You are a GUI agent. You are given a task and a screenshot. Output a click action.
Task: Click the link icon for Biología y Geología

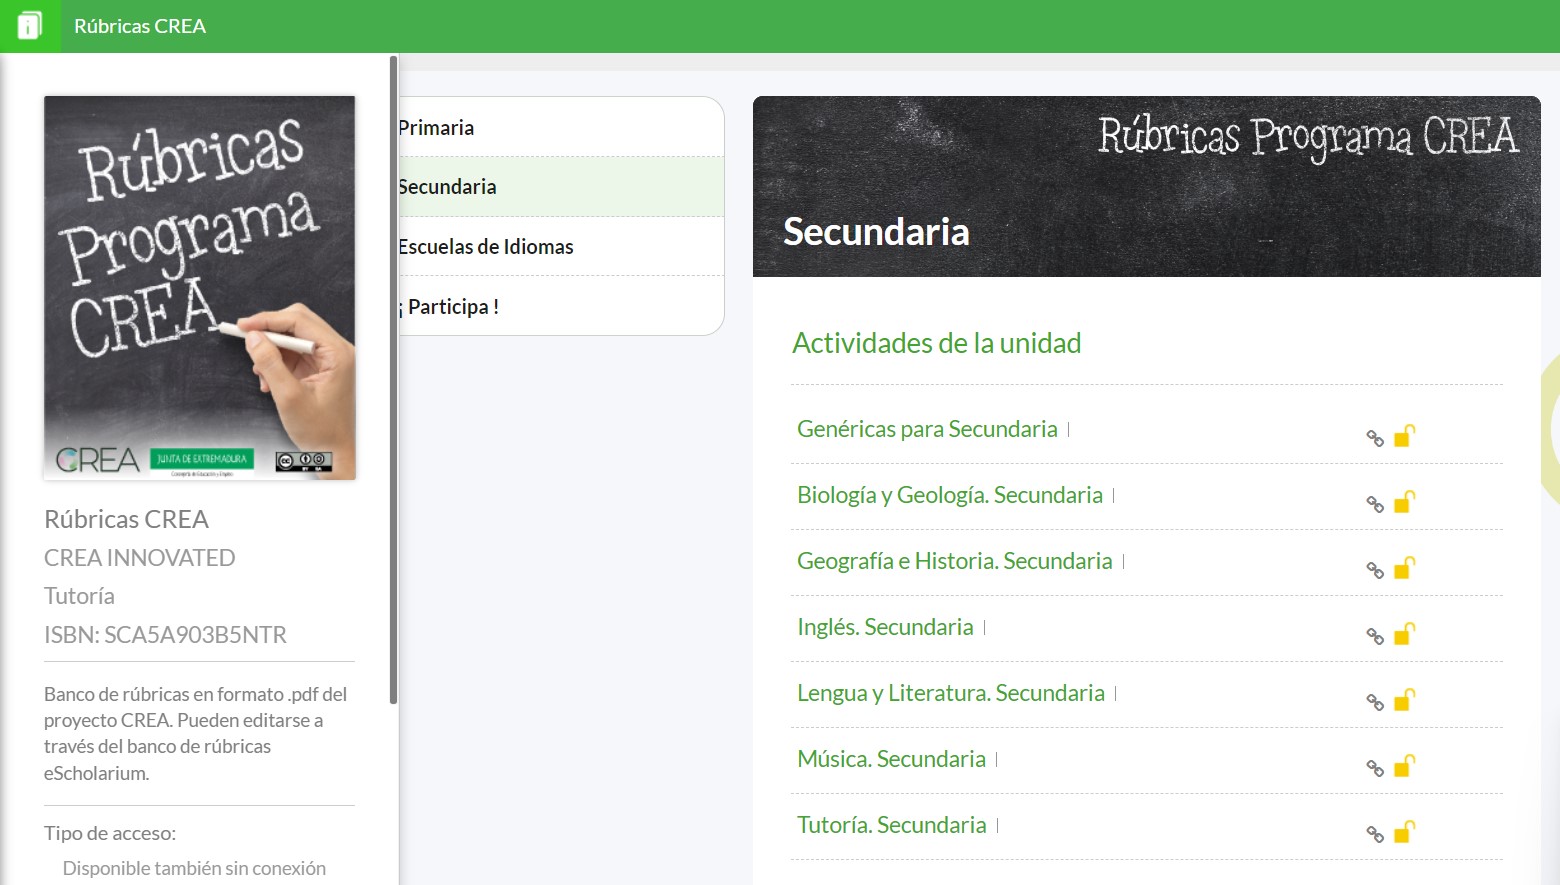pyautogui.click(x=1375, y=504)
